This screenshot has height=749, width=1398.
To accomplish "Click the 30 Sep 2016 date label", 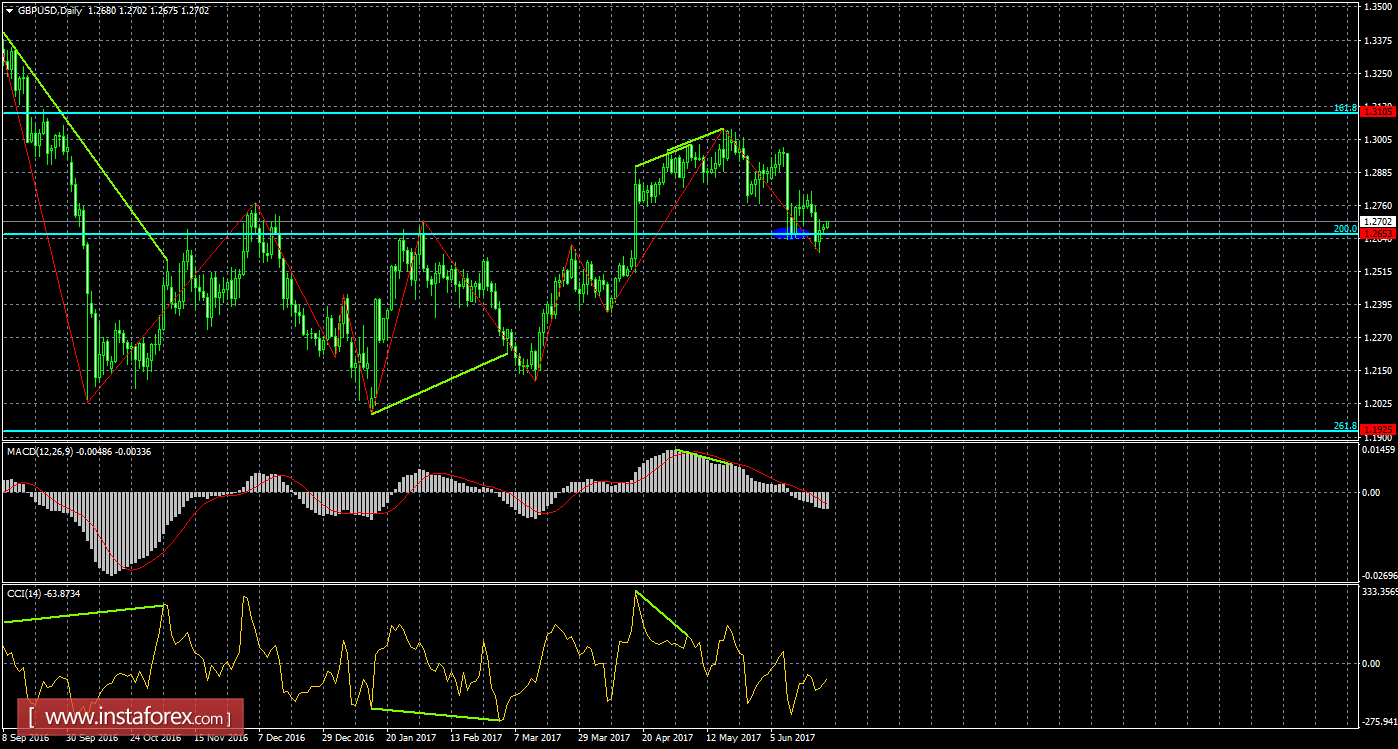I will click(x=92, y=738).
